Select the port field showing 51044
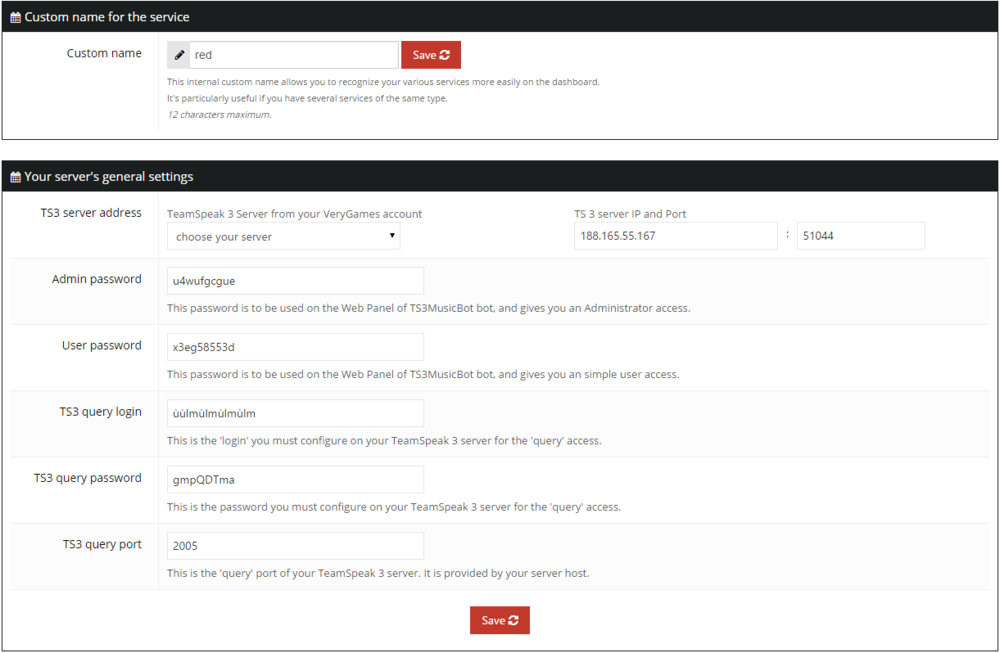1000x653 pixels. click(x=860, y=236)
